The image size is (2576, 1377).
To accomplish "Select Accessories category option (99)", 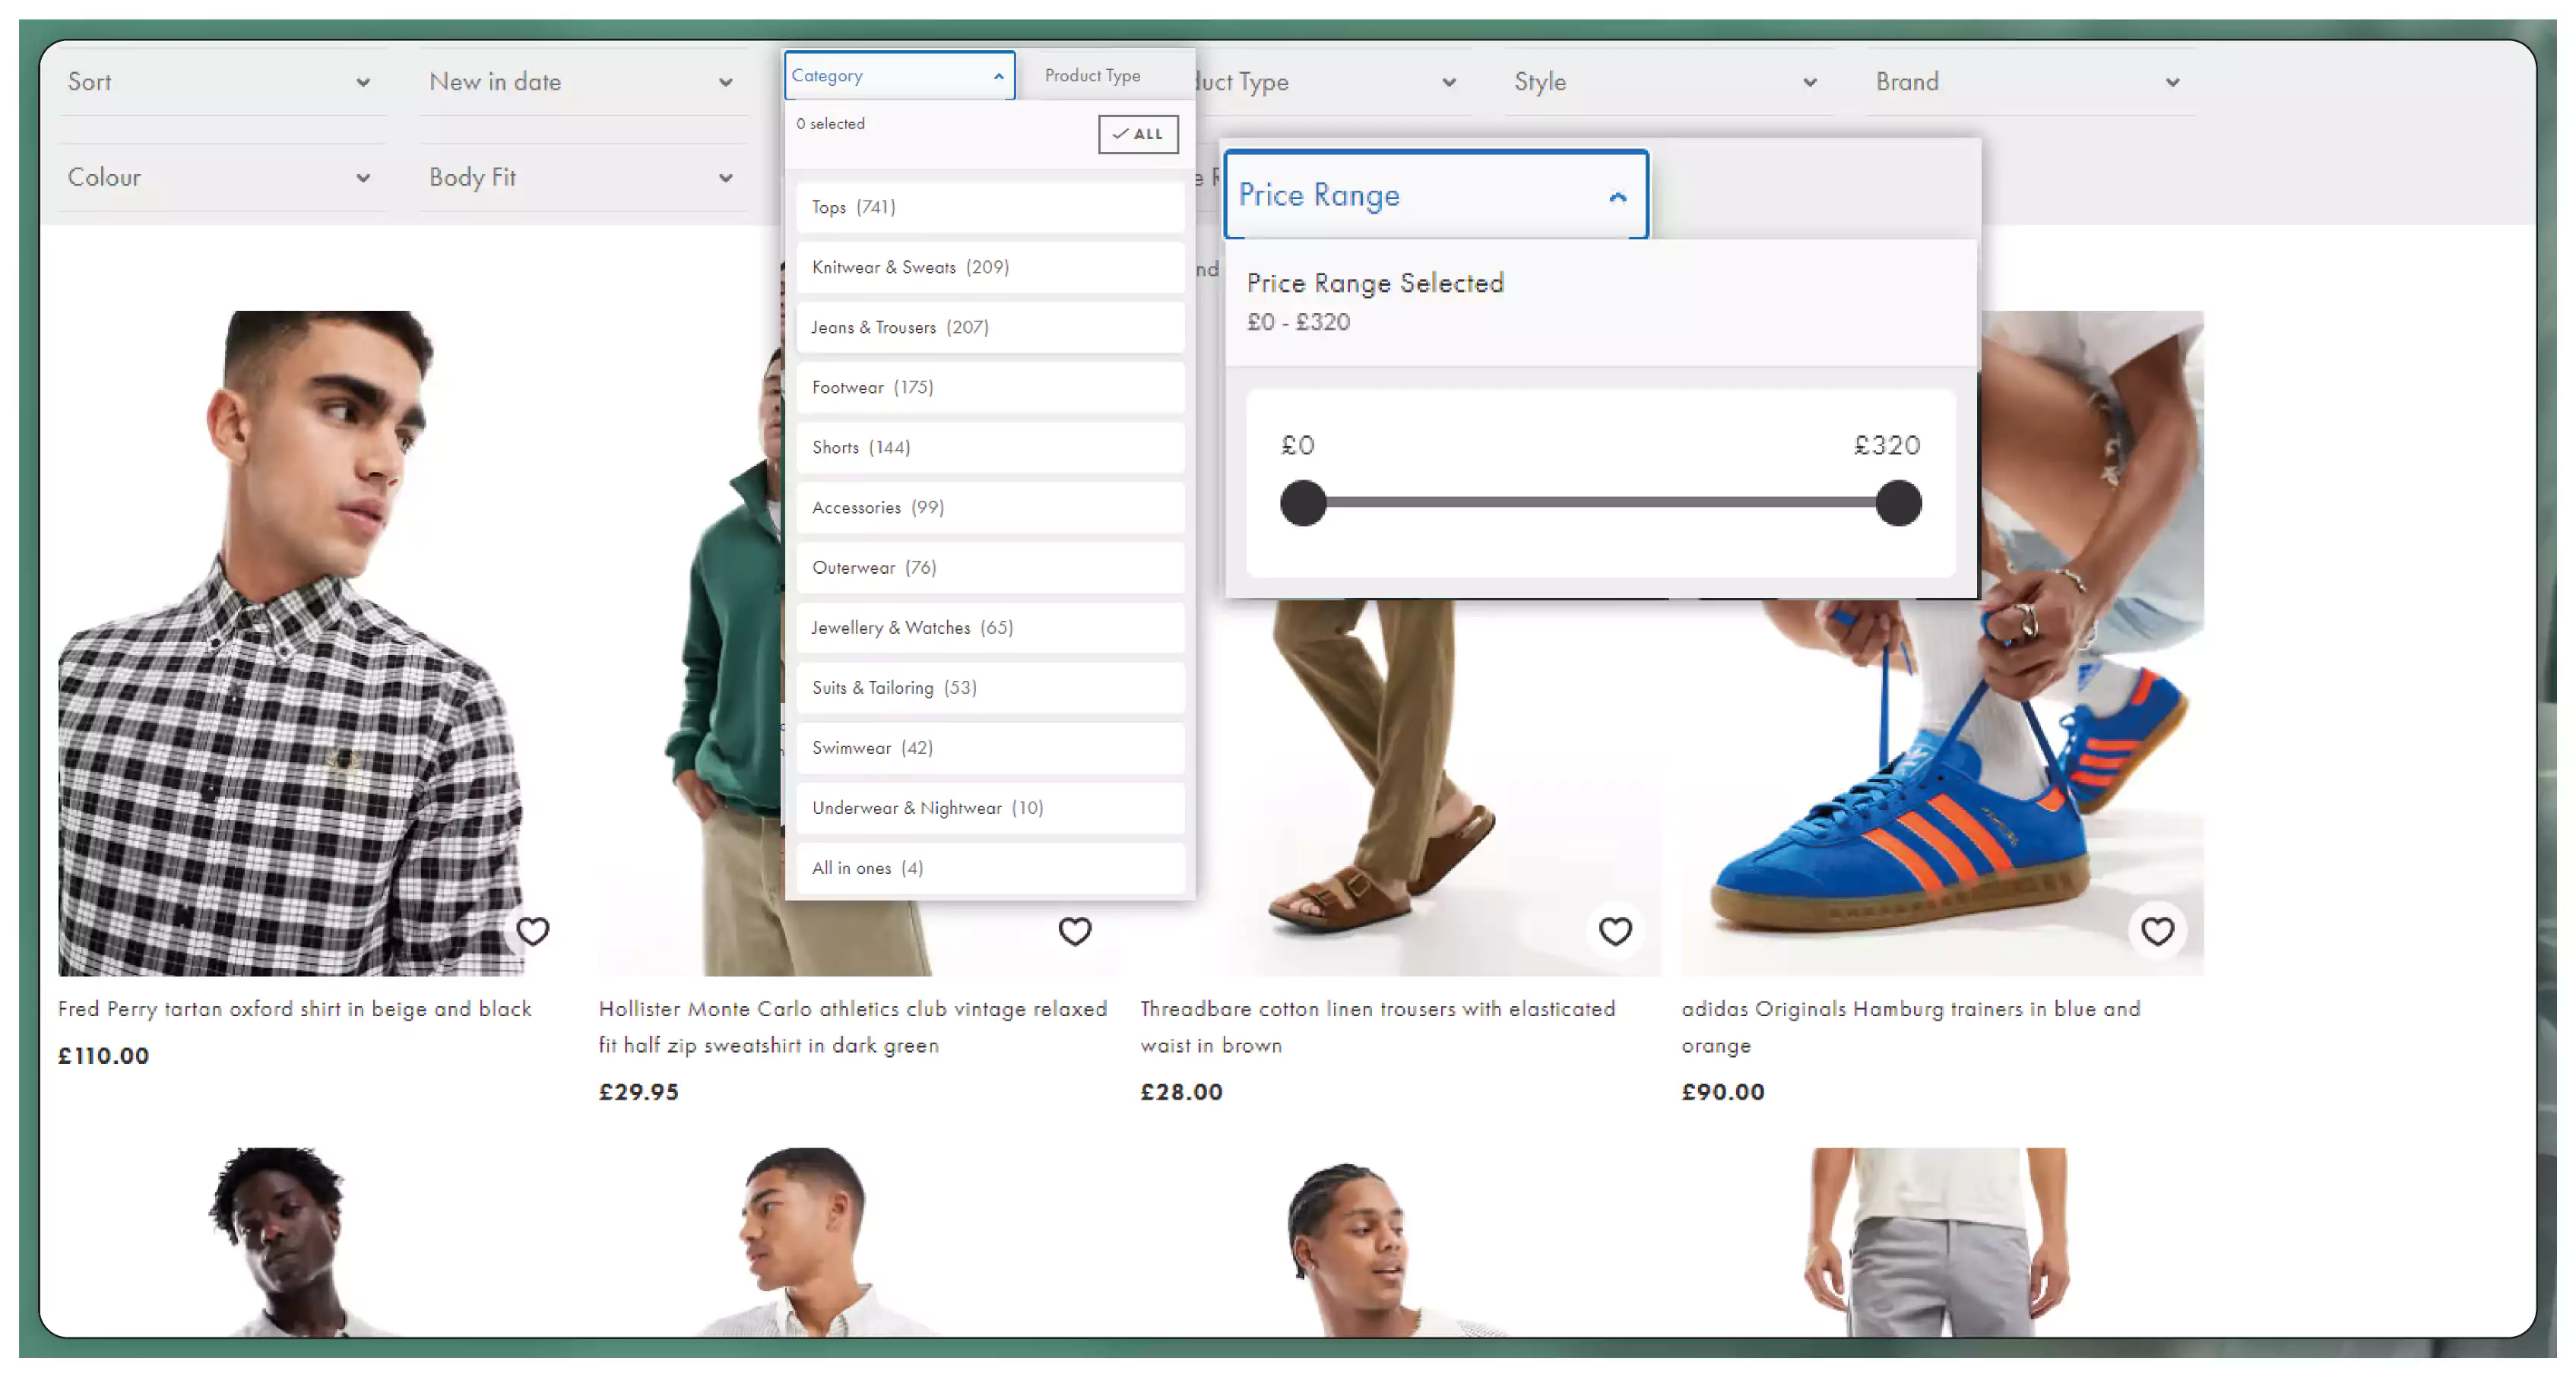I will [x=990, y=506].
